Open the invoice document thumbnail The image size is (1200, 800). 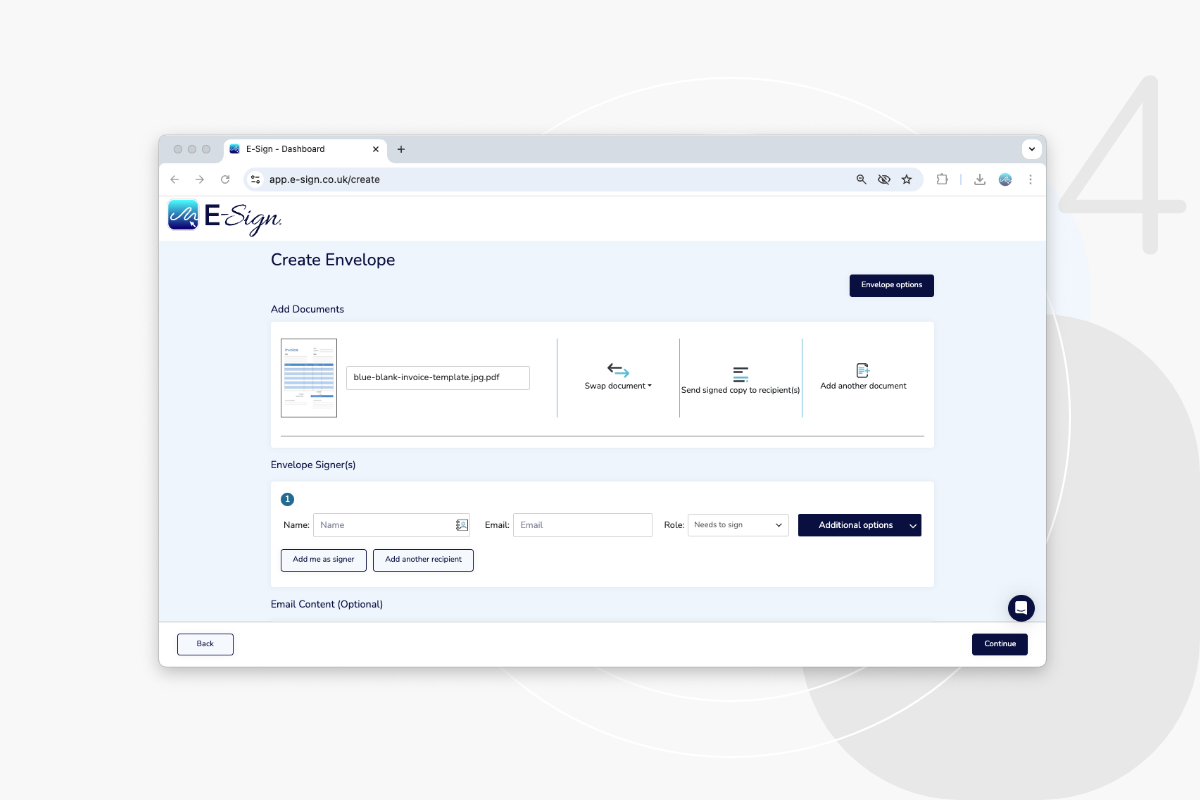[309, 378]
